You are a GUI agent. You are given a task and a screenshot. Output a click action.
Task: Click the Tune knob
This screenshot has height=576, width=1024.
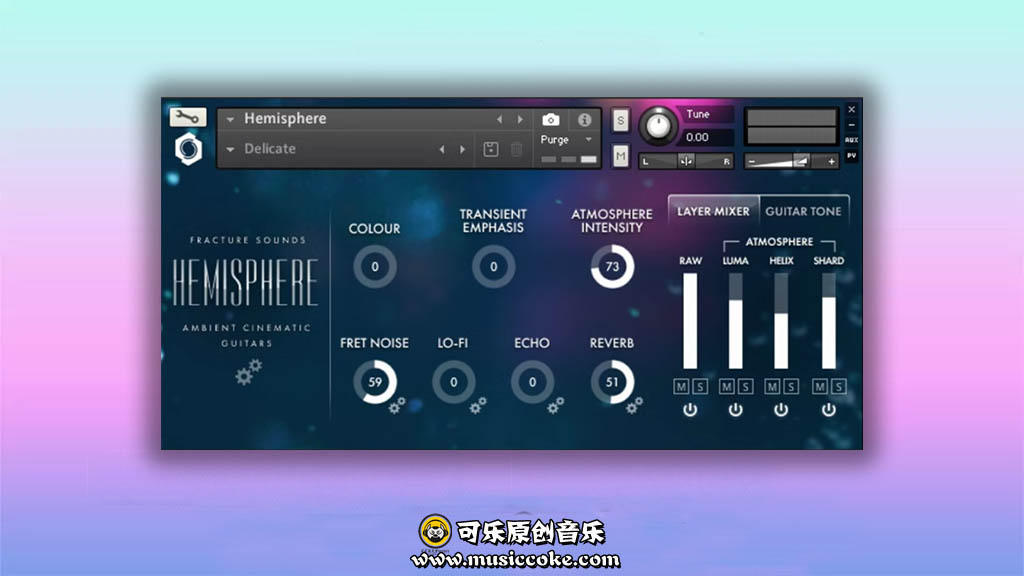pos(658,125)
